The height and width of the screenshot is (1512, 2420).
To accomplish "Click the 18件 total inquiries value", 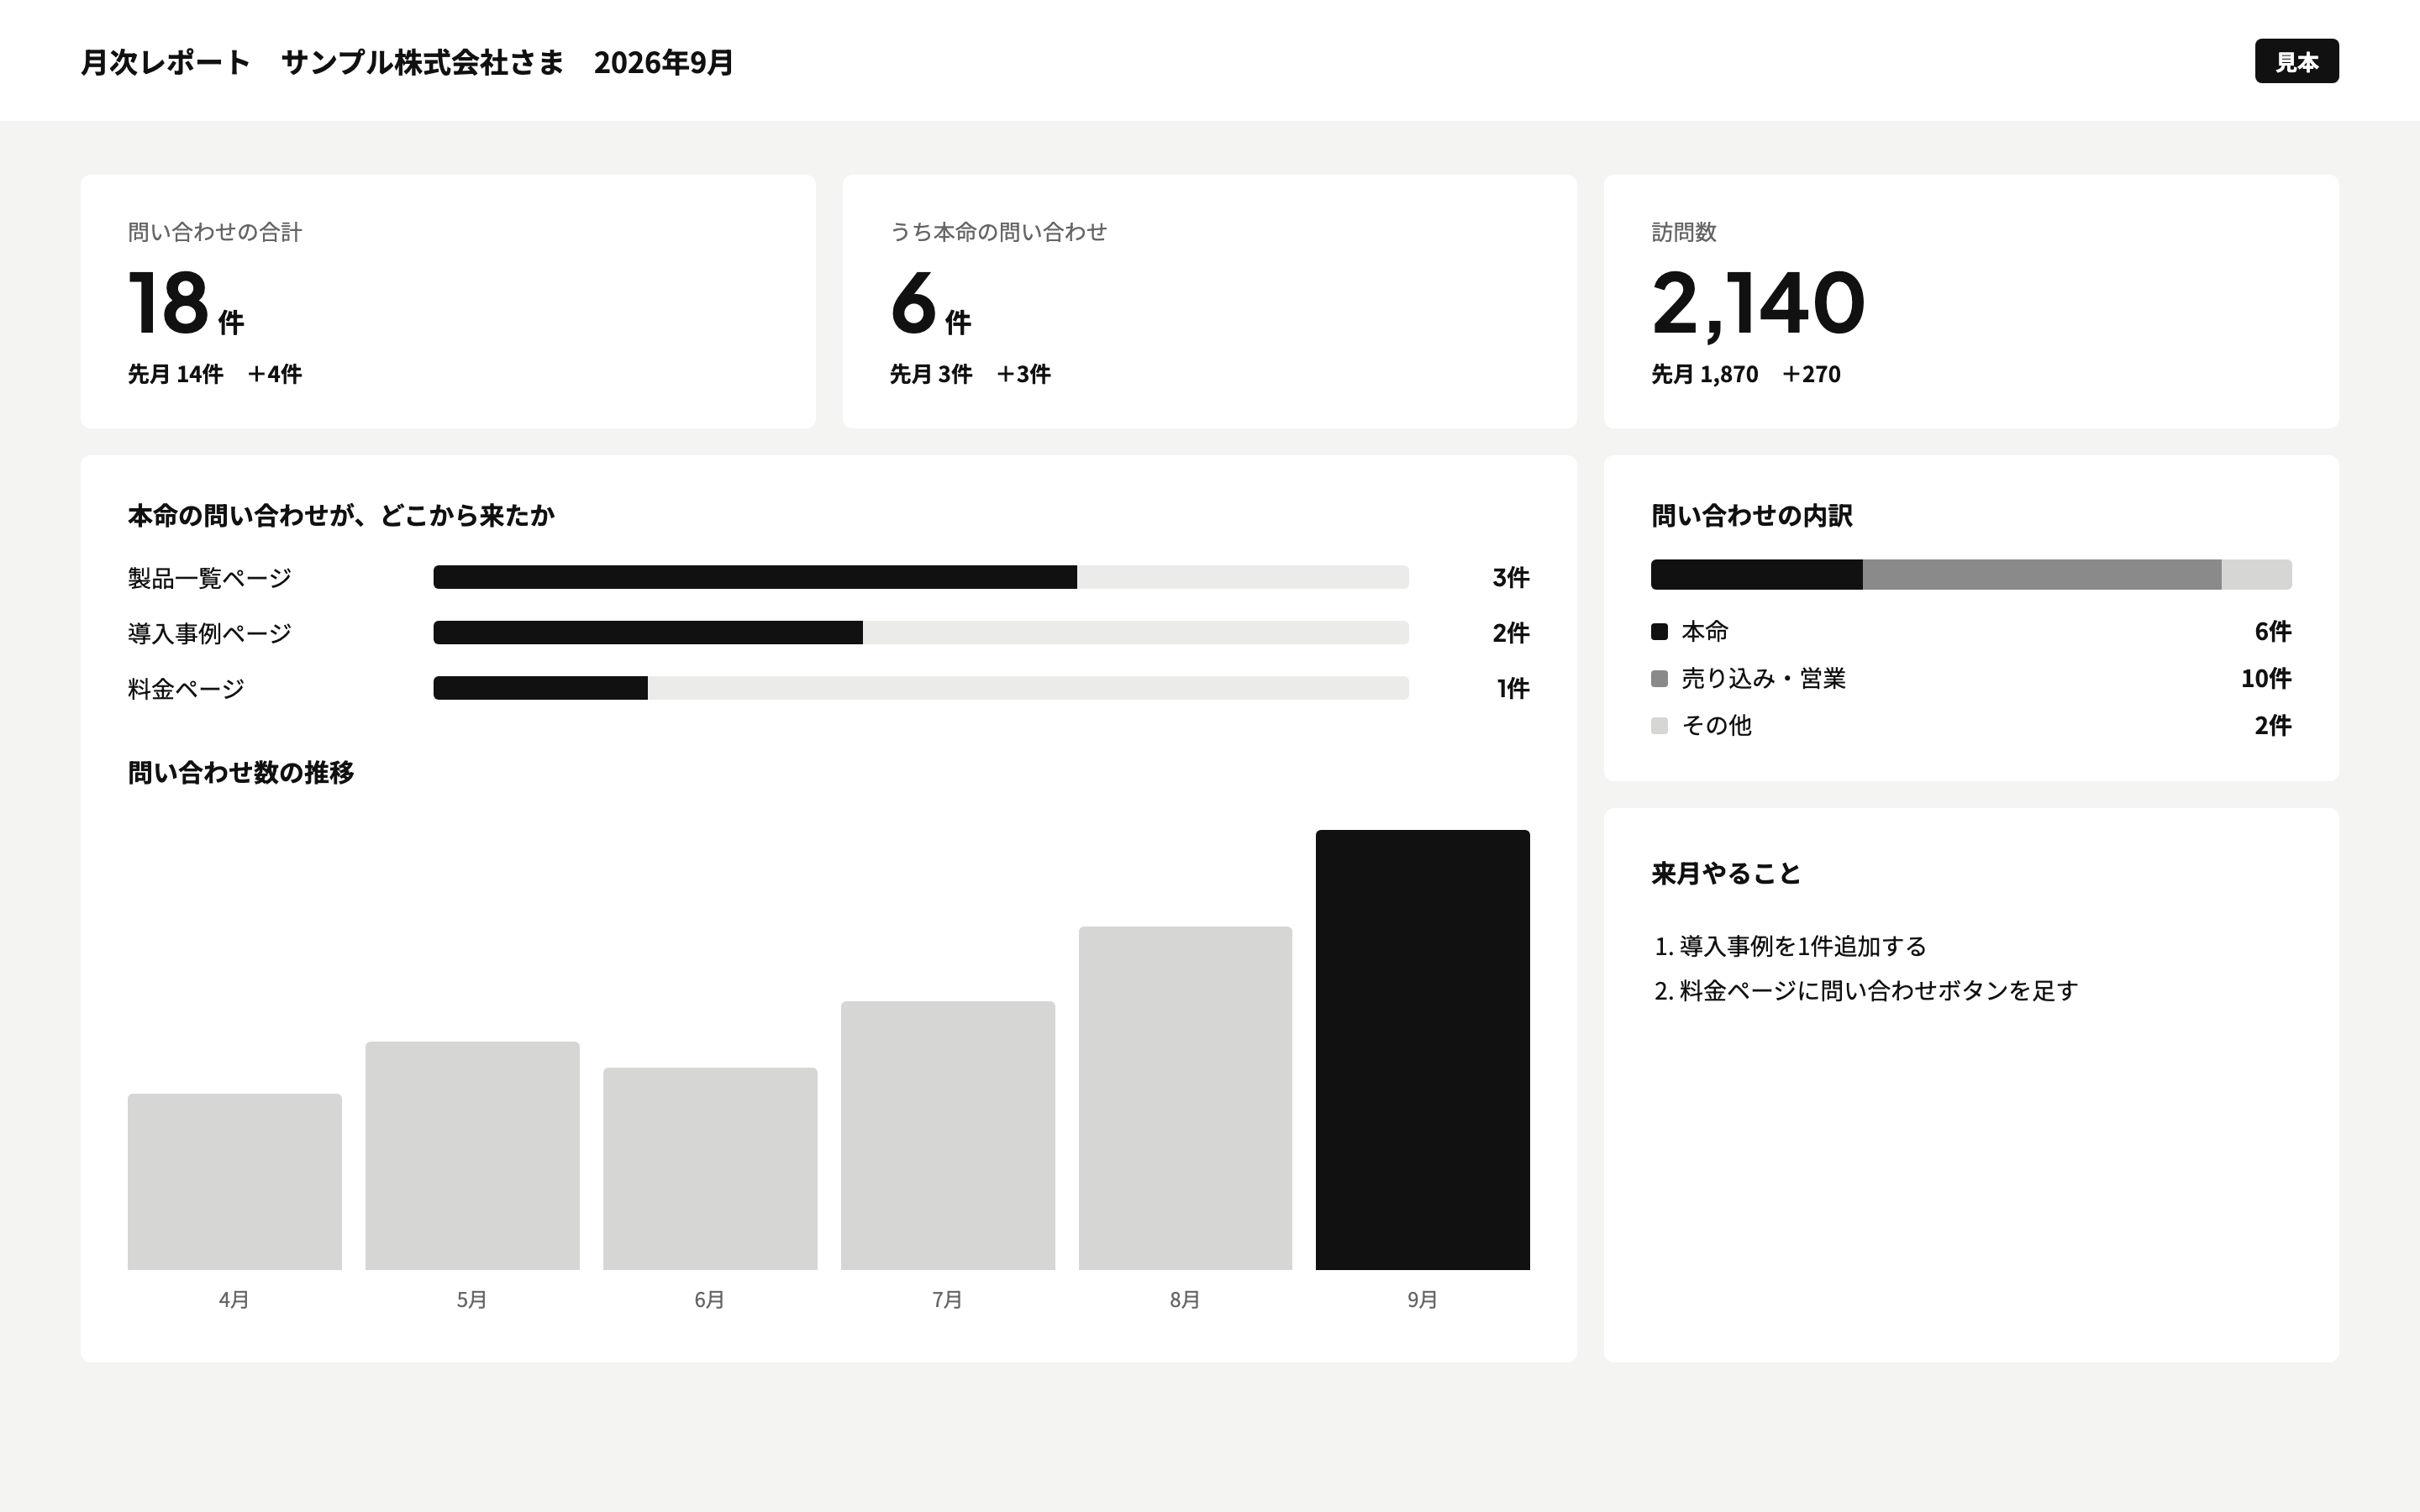I will 186,302.
